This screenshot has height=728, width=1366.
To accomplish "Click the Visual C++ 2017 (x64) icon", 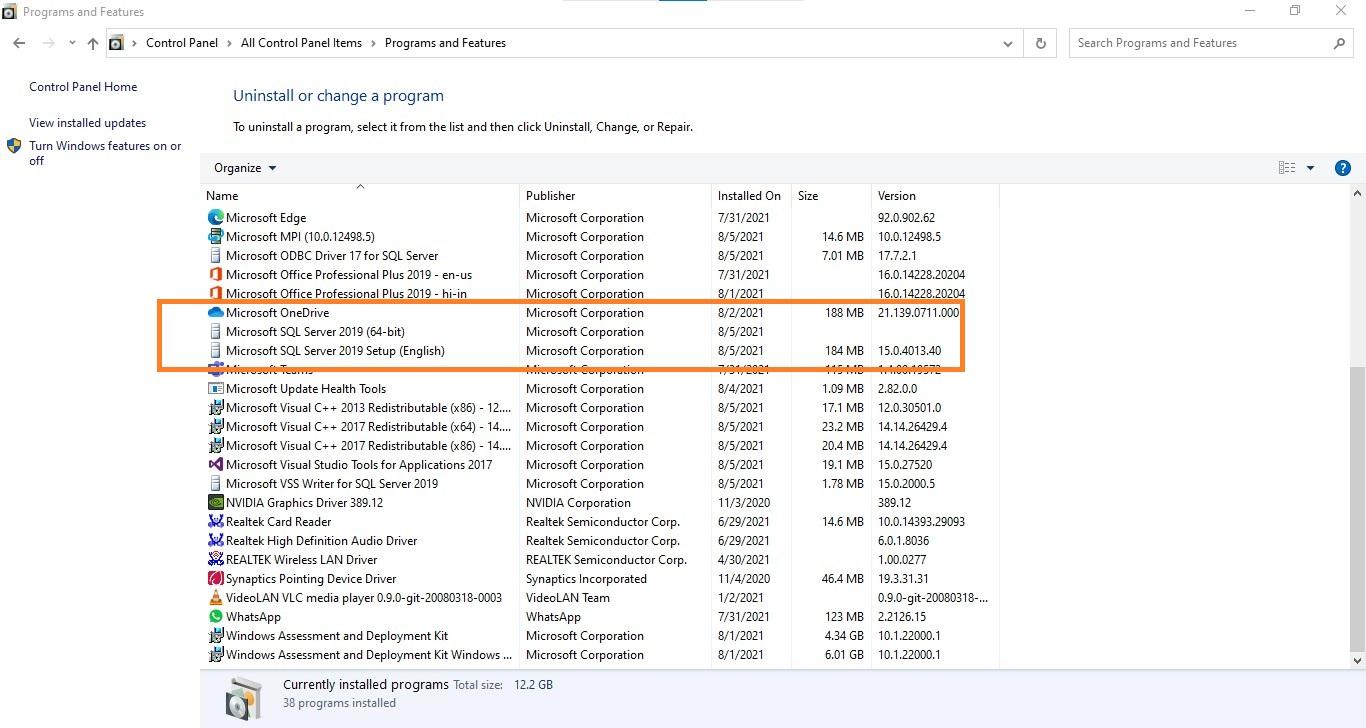I will click(x=215, y=427).
